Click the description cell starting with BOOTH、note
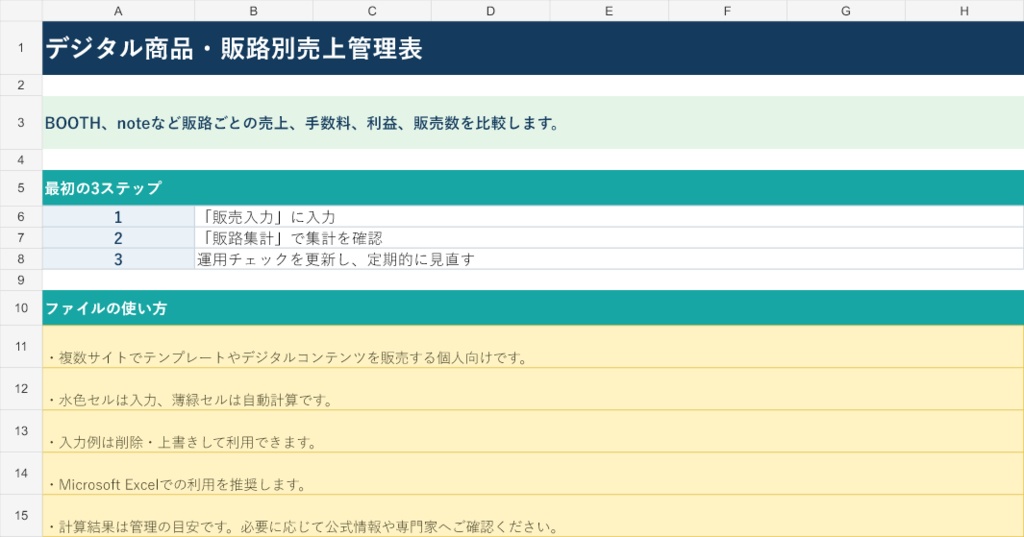Image resolution: width=1024 pixels, height=537 pixels. pyautogui.click(x=533, y=123)
